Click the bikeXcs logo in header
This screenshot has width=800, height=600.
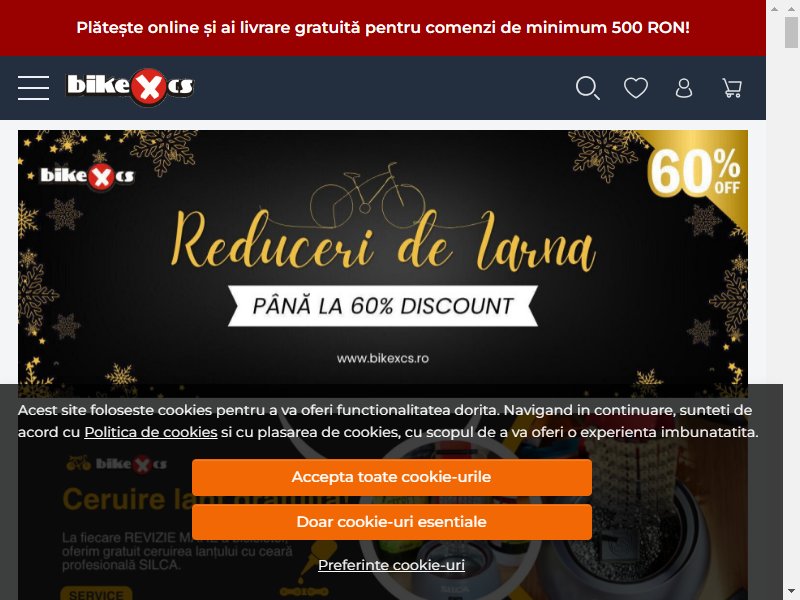[130, 87]
